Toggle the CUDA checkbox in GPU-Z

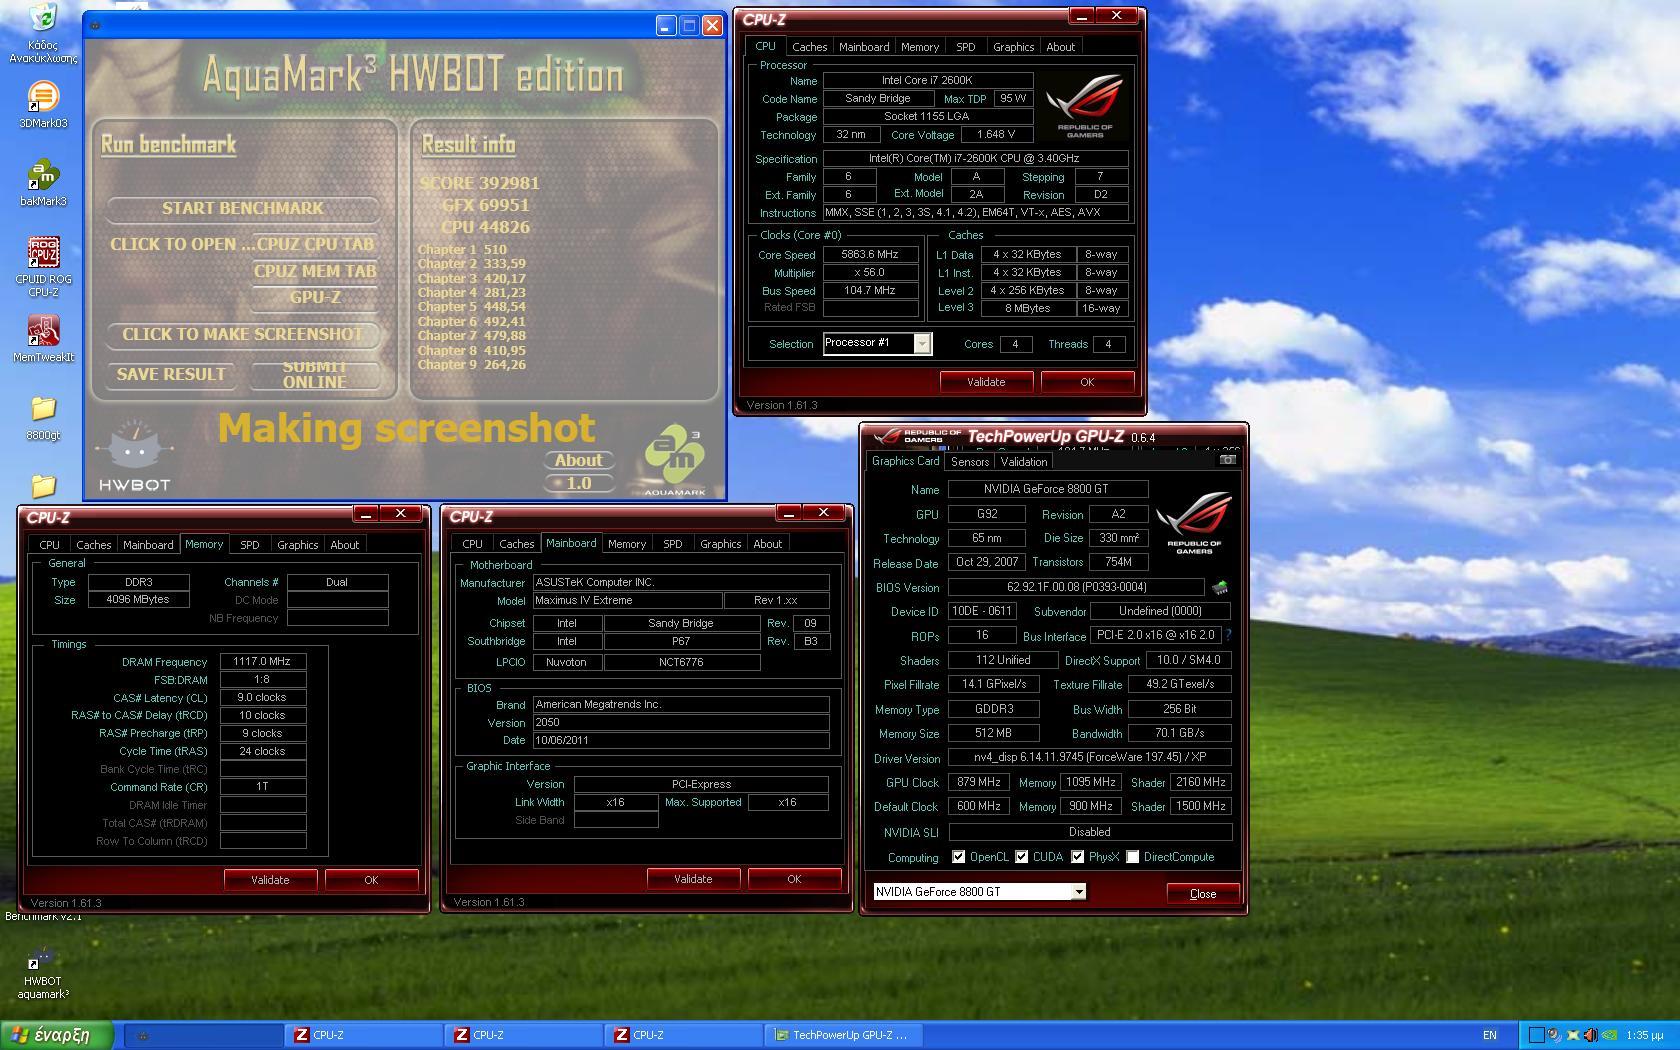coord(1021,857)
